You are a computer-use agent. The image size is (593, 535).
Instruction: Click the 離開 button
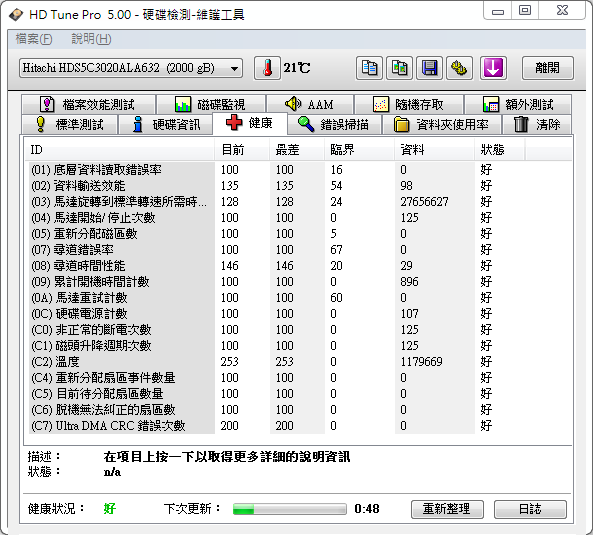click(x=548, y=68)
